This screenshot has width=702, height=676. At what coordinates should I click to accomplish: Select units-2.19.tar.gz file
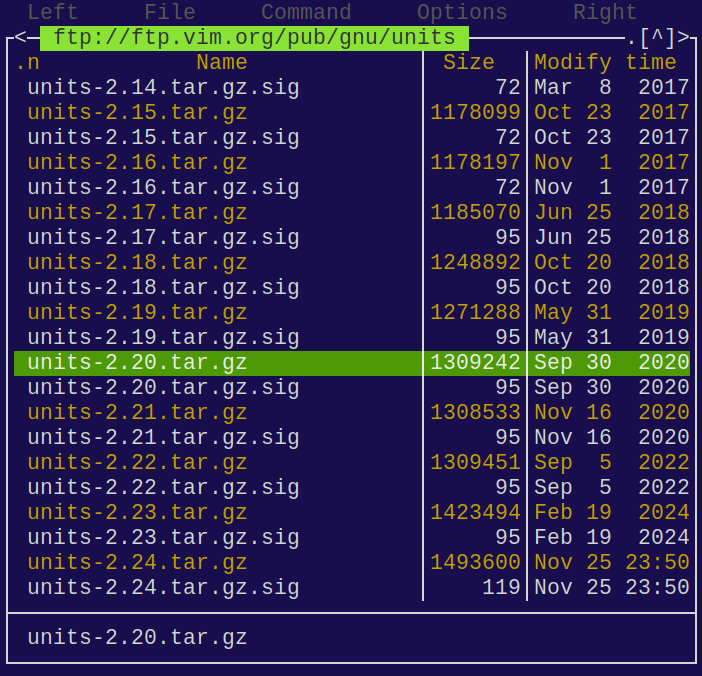(x=137, y=313)
